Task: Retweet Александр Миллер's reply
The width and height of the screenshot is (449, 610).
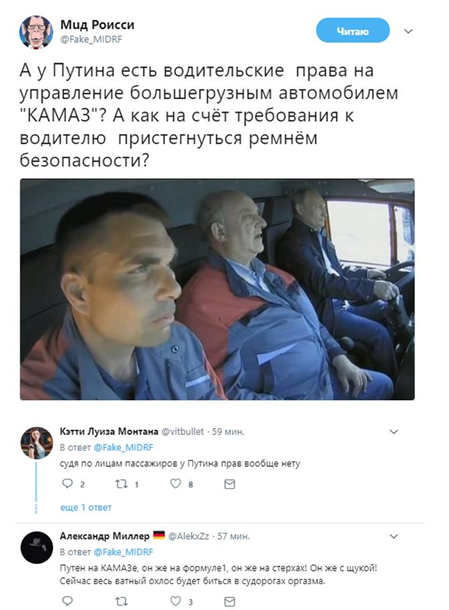Action: pyautogui.click(x=121, y=601)
